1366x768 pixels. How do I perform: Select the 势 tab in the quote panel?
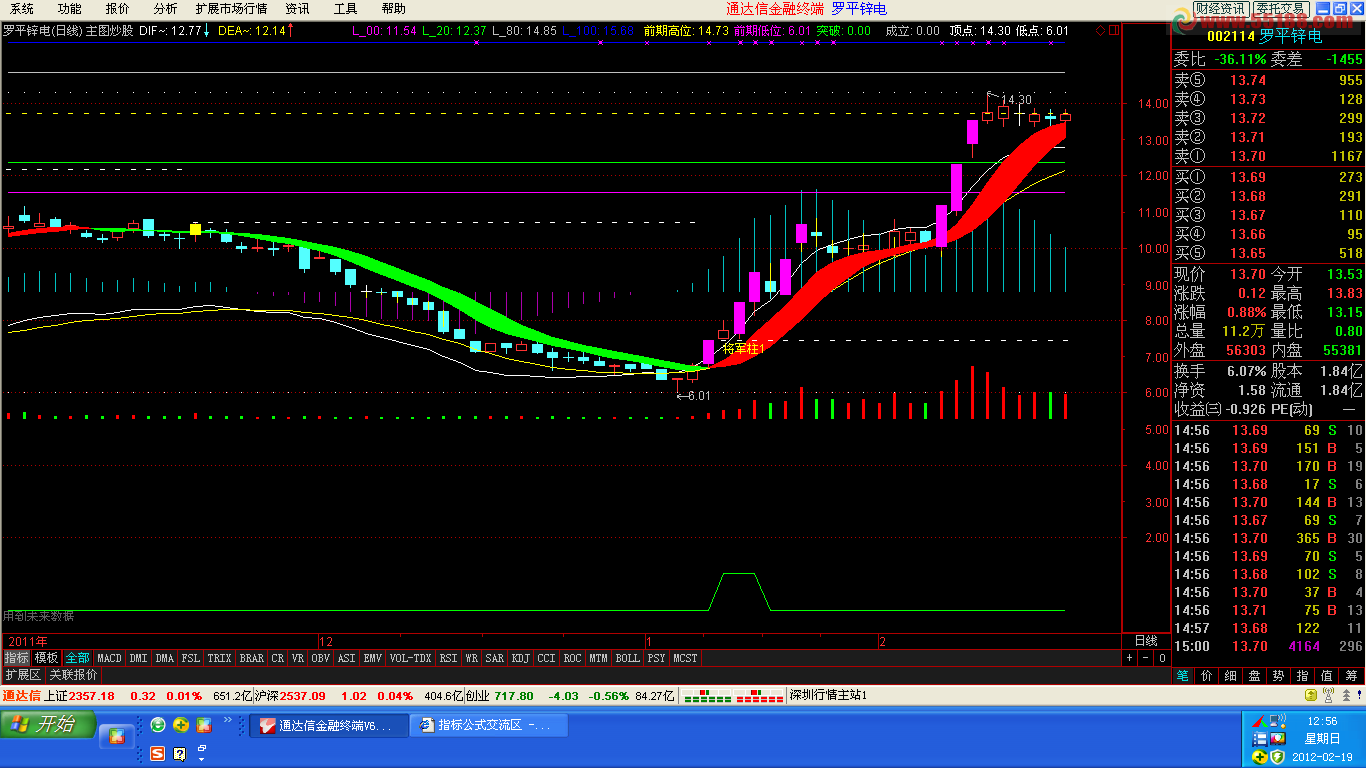(1279, 676)
